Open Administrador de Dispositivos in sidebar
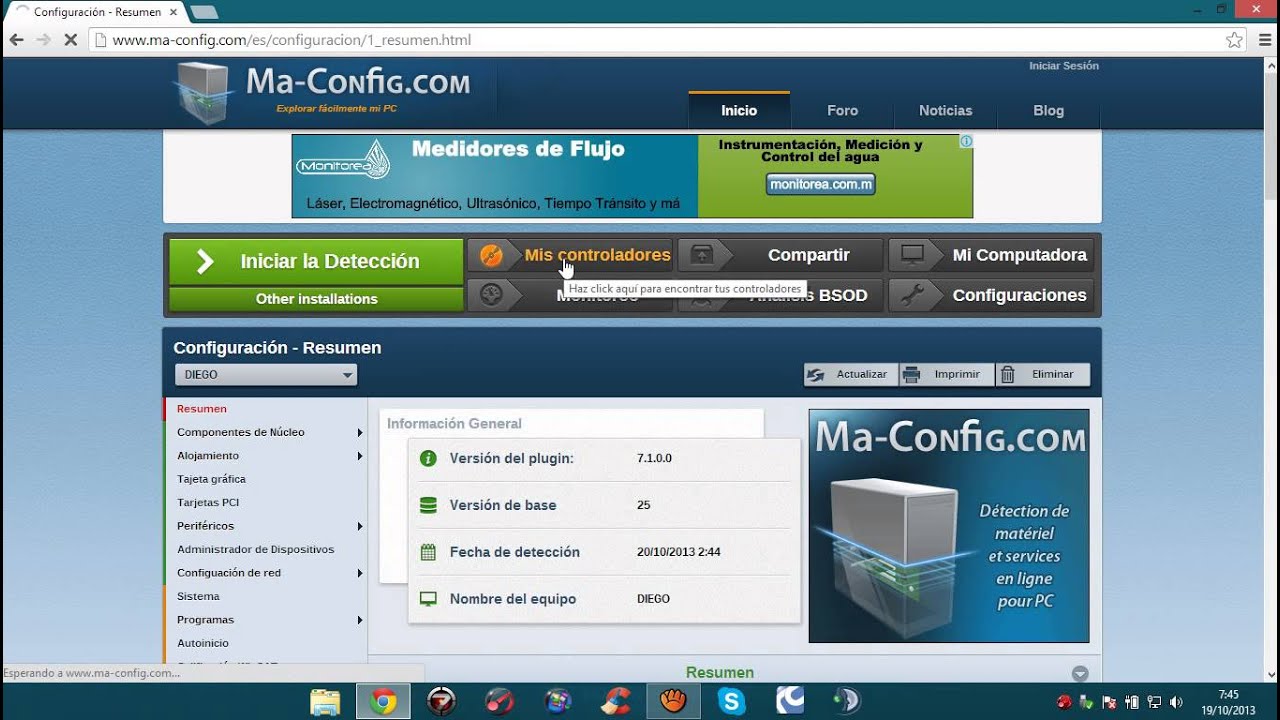This screenshot has height=720, width=1280. [x=256, y=550]
